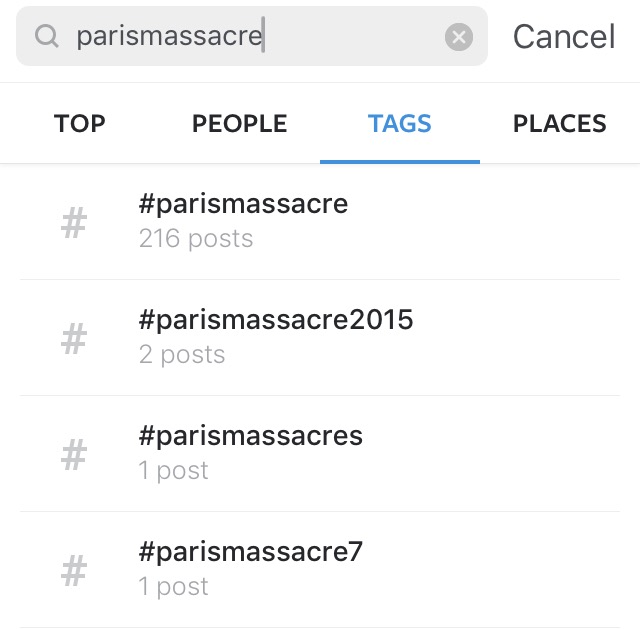Open the #parismassacre tag result
This screenshot has width=640, height=629.
coord(243,204)
